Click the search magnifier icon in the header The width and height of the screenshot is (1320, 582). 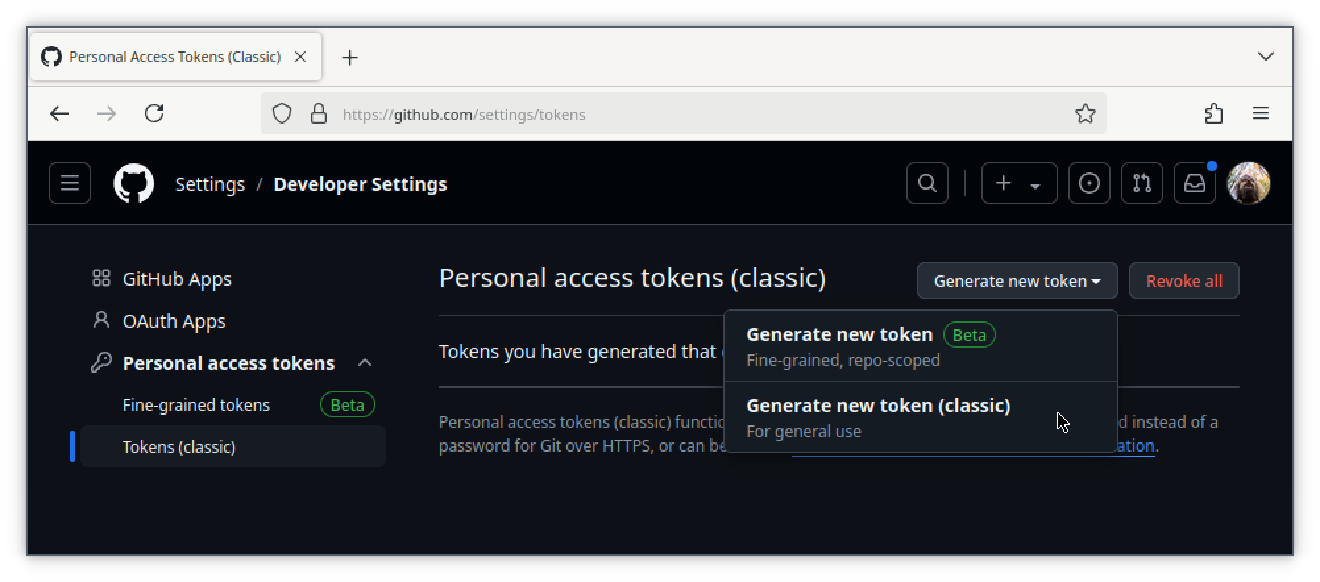[x=926, y=183]
